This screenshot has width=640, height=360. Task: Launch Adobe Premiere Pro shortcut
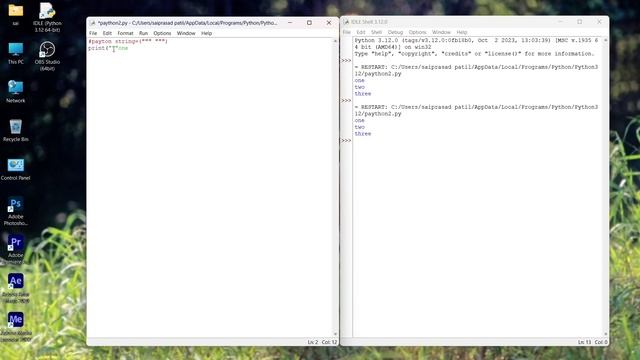coord(16,249)
